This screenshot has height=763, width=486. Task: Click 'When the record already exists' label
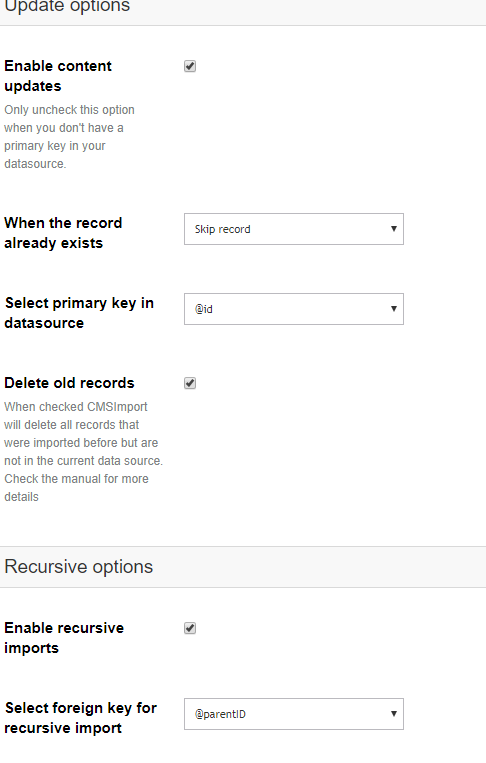(63, 233)
